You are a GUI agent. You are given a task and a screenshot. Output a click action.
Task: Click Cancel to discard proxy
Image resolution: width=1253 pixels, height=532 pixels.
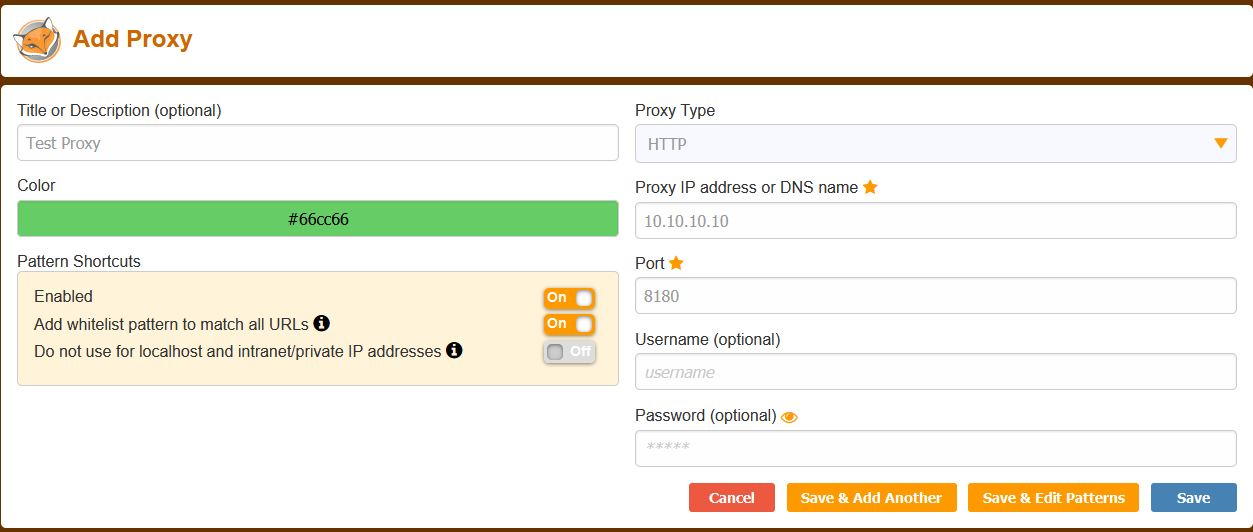point(731,498)
